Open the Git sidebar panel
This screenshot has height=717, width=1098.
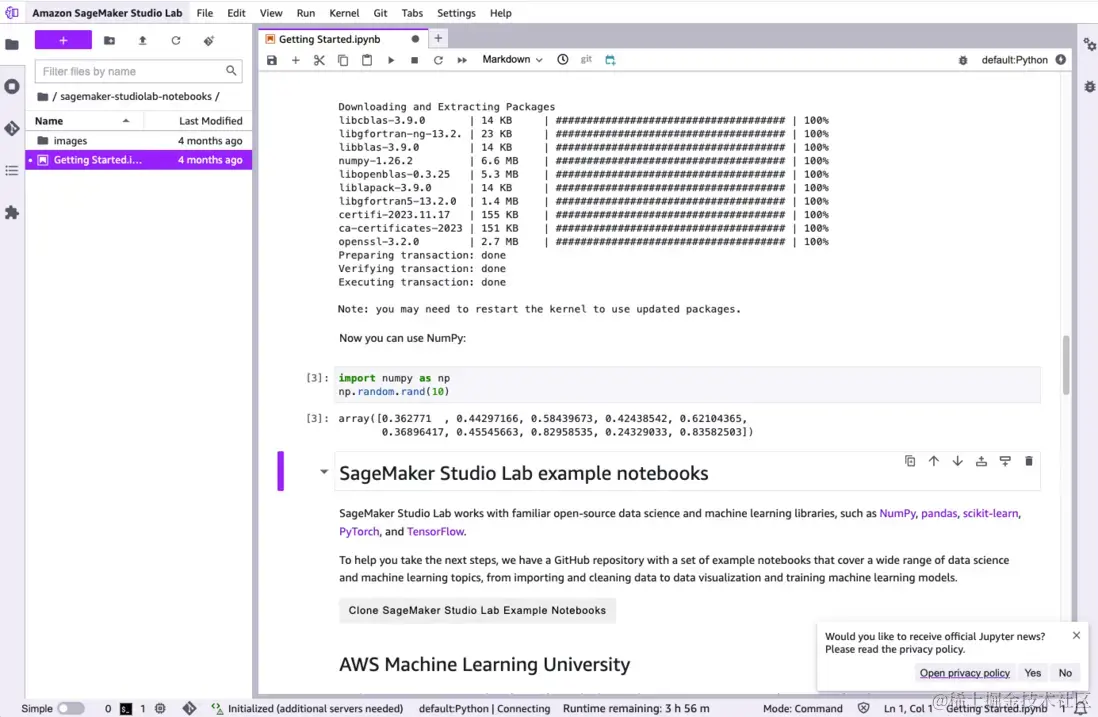(x=12, y=128)
